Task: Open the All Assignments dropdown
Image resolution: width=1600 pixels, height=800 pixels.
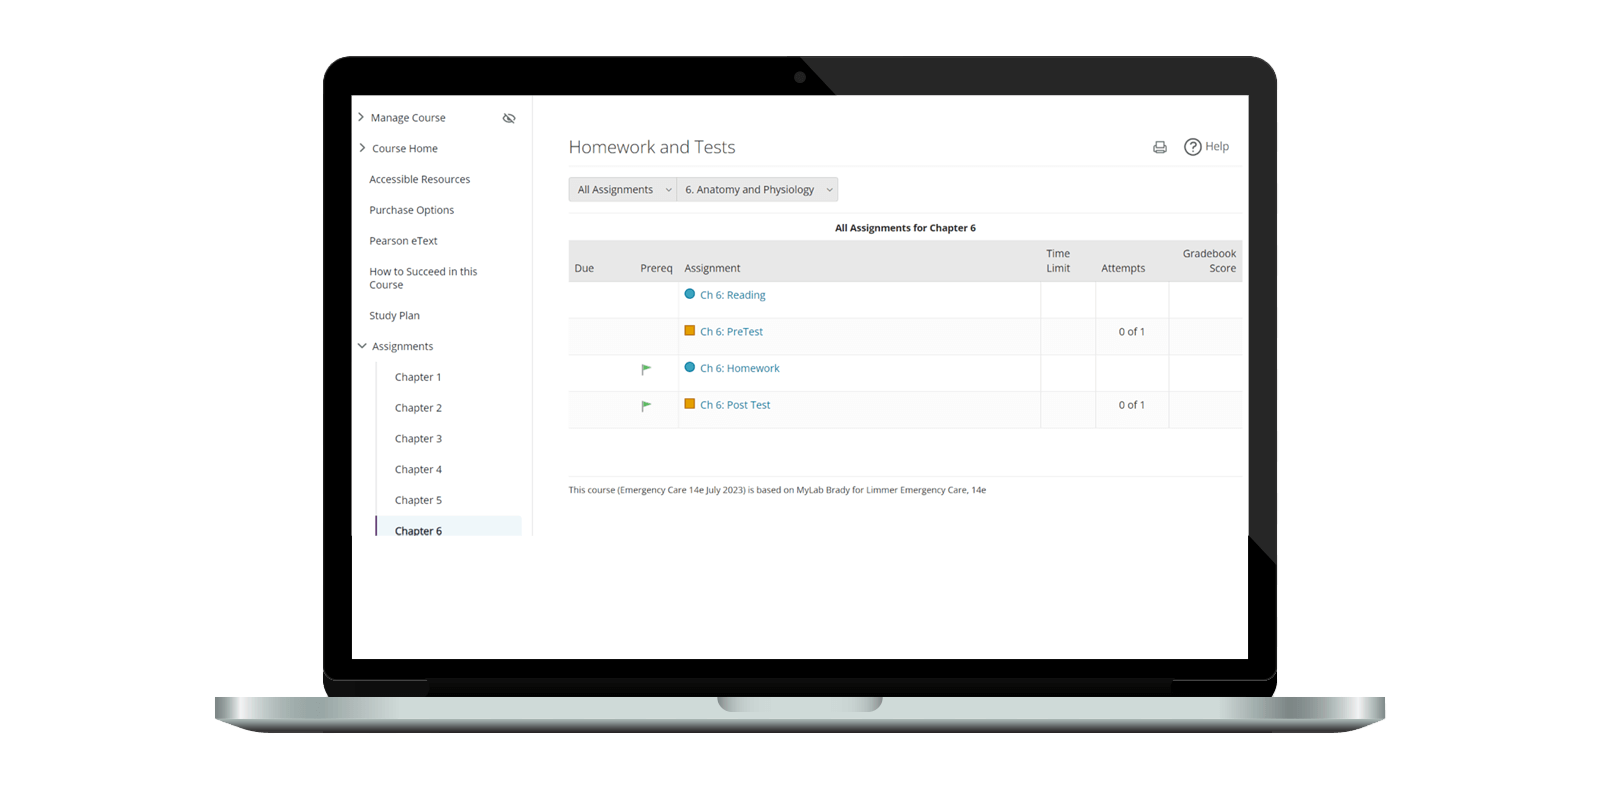Action: pyautogui.click(x=624, y=190)
